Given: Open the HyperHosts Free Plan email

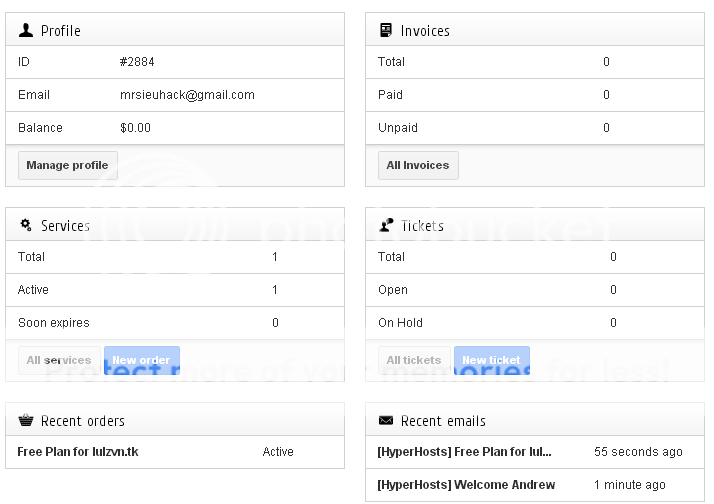Looking at the screenshot, I should pos(464,452).
